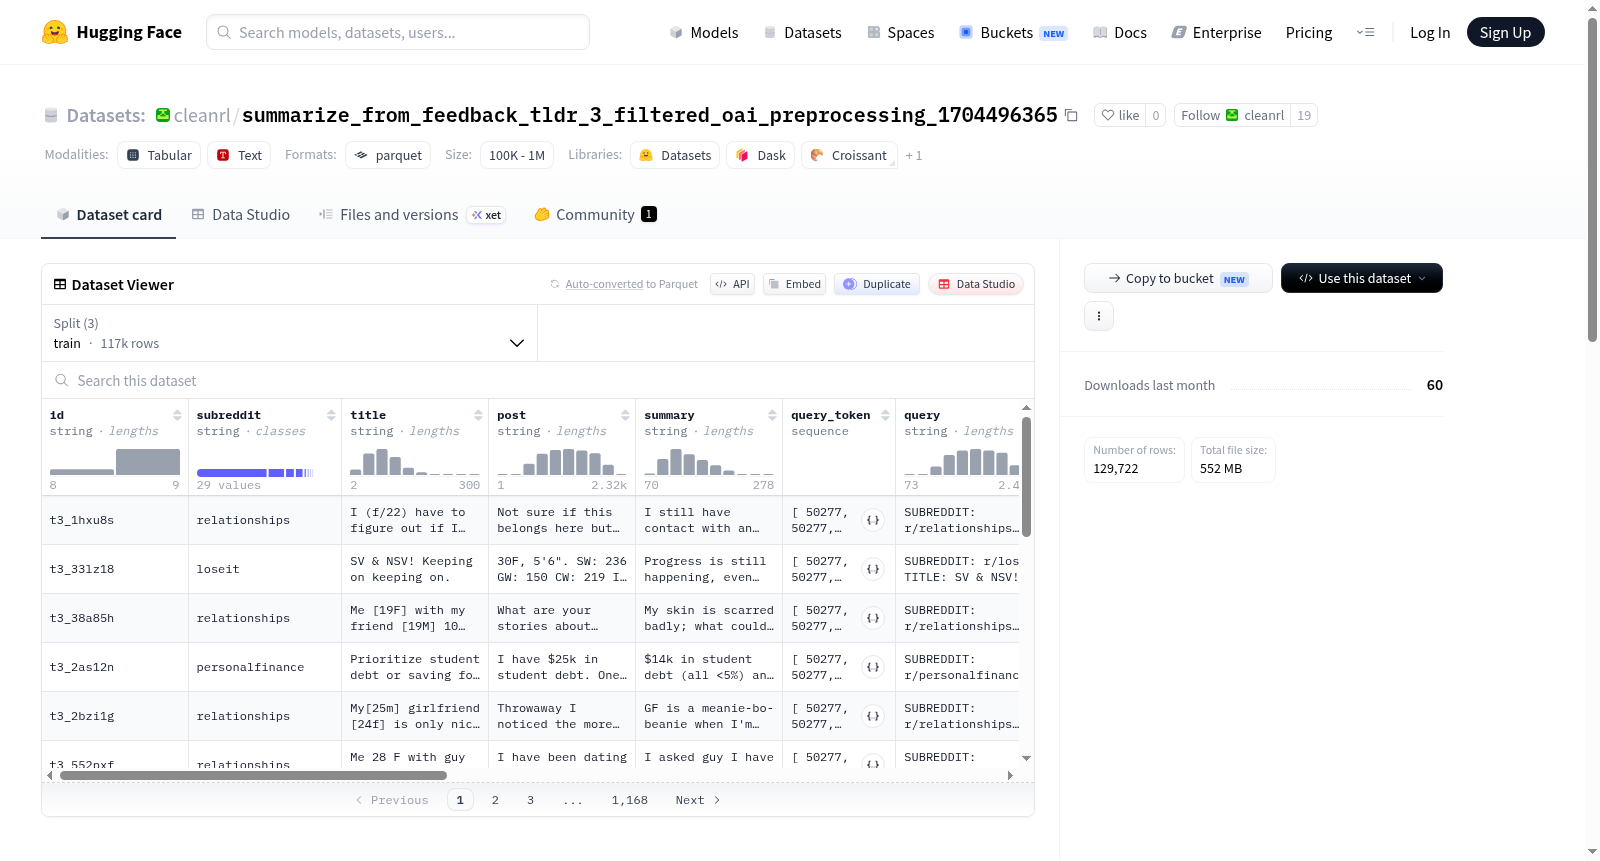Expand the Use this dataset menu
Screen dimensions: 1600x861
[1361, 278]
